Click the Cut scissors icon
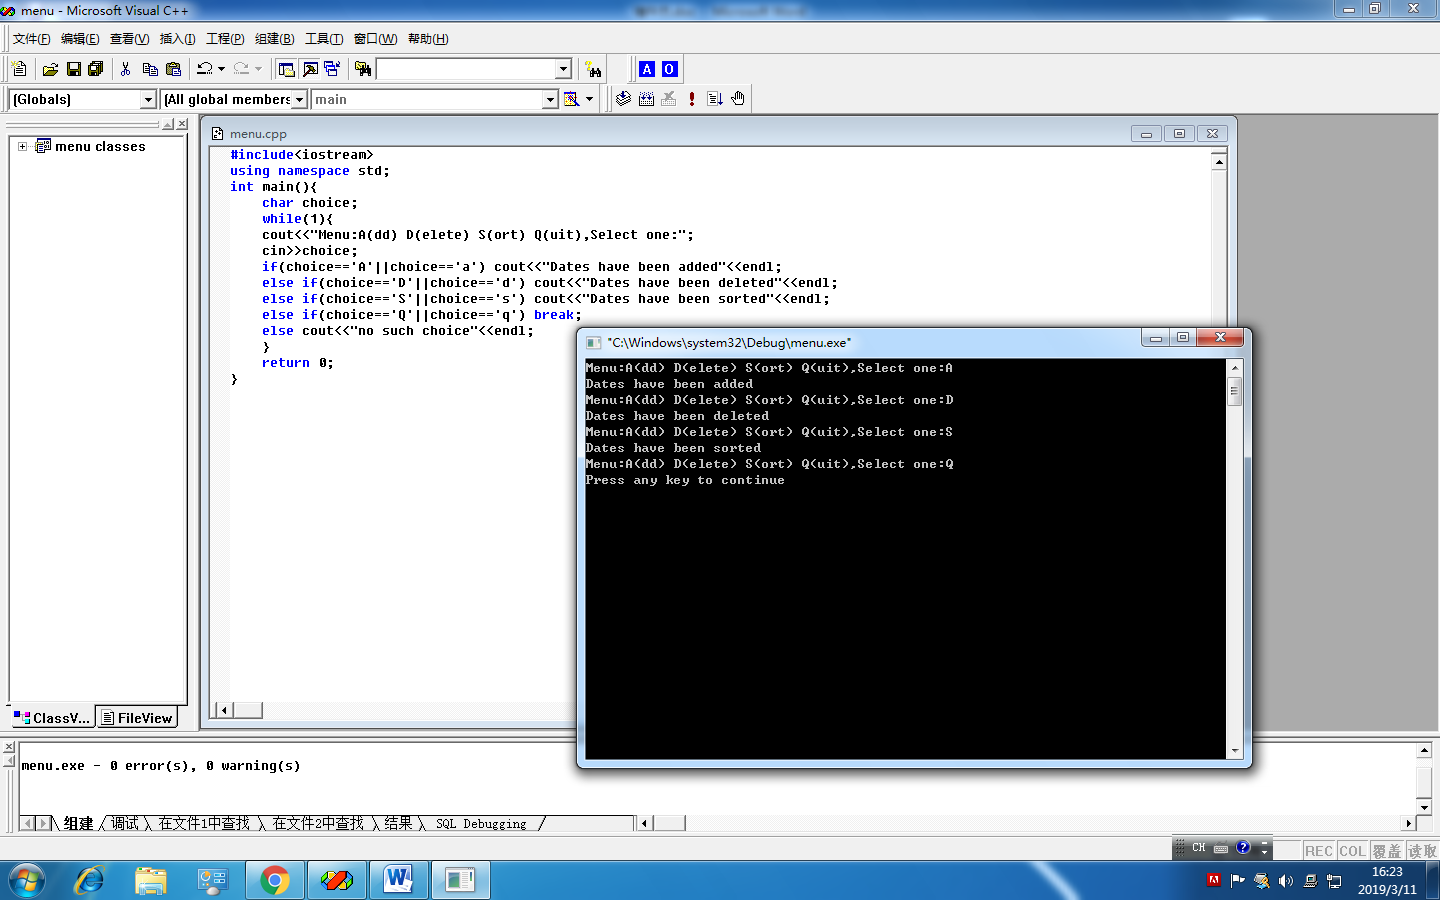 [x=125, y=69]
